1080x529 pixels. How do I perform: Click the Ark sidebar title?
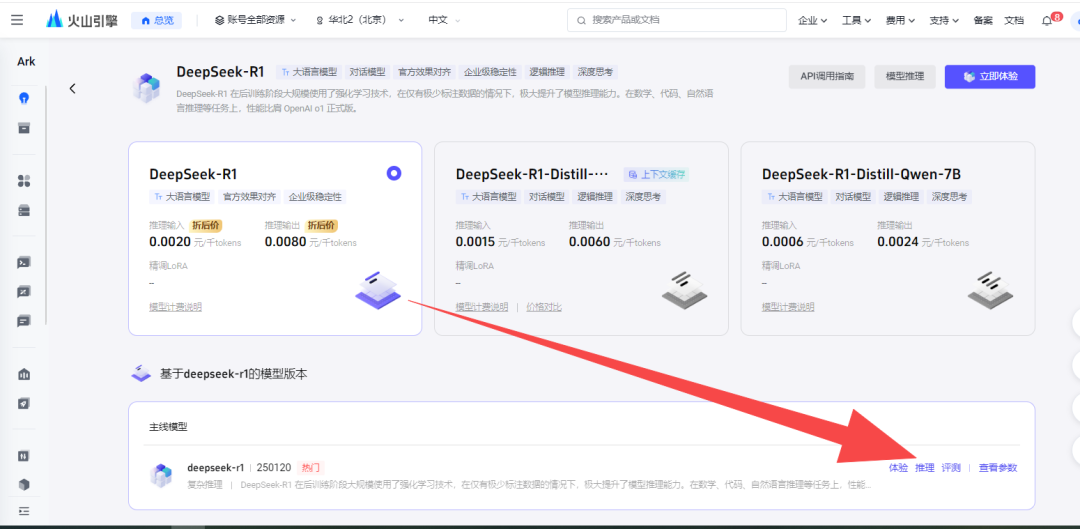26,61
